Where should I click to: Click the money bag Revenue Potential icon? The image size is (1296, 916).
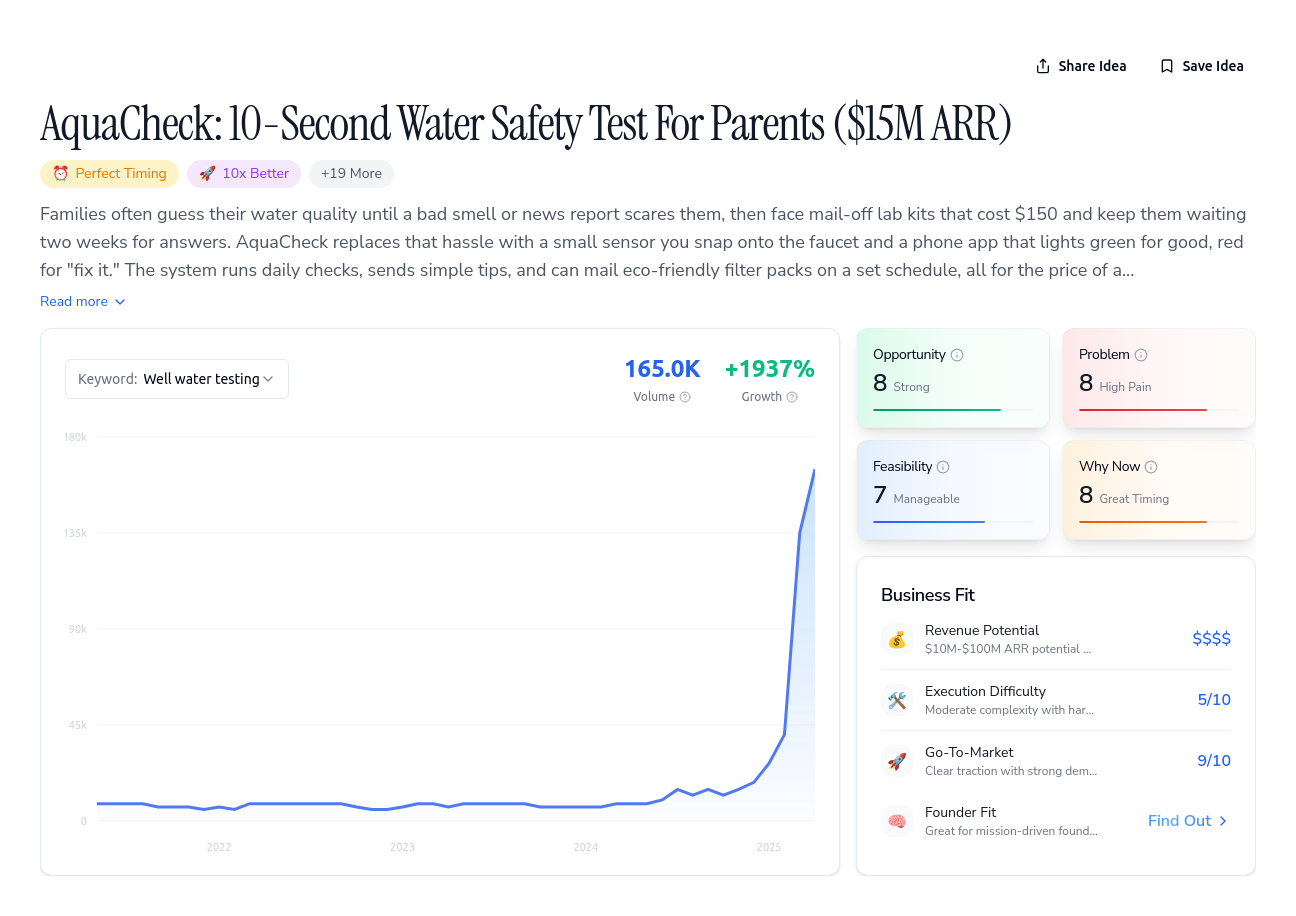[x=897, y=639]
